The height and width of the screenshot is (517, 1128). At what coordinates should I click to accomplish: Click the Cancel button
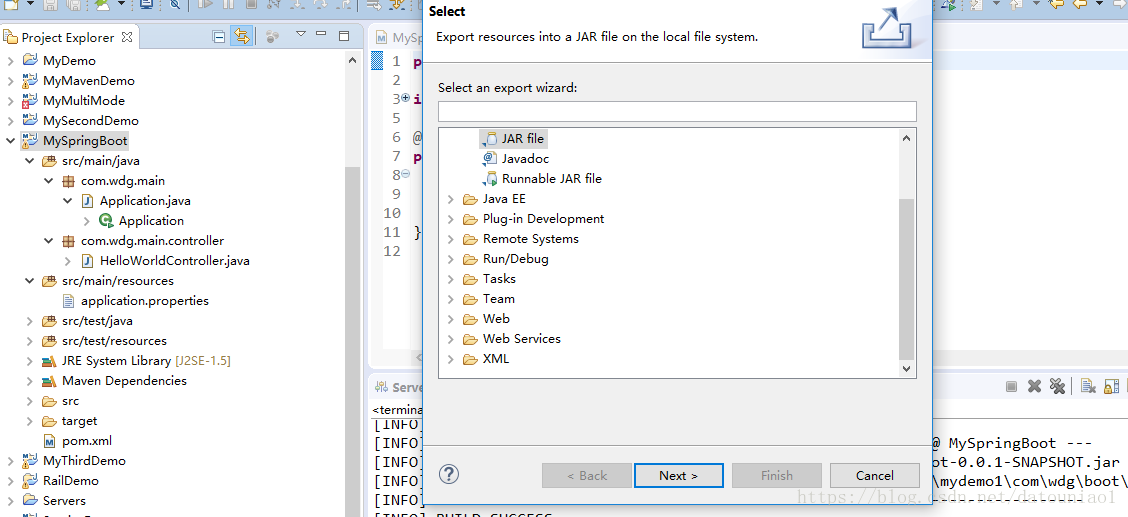click(875, 475)
